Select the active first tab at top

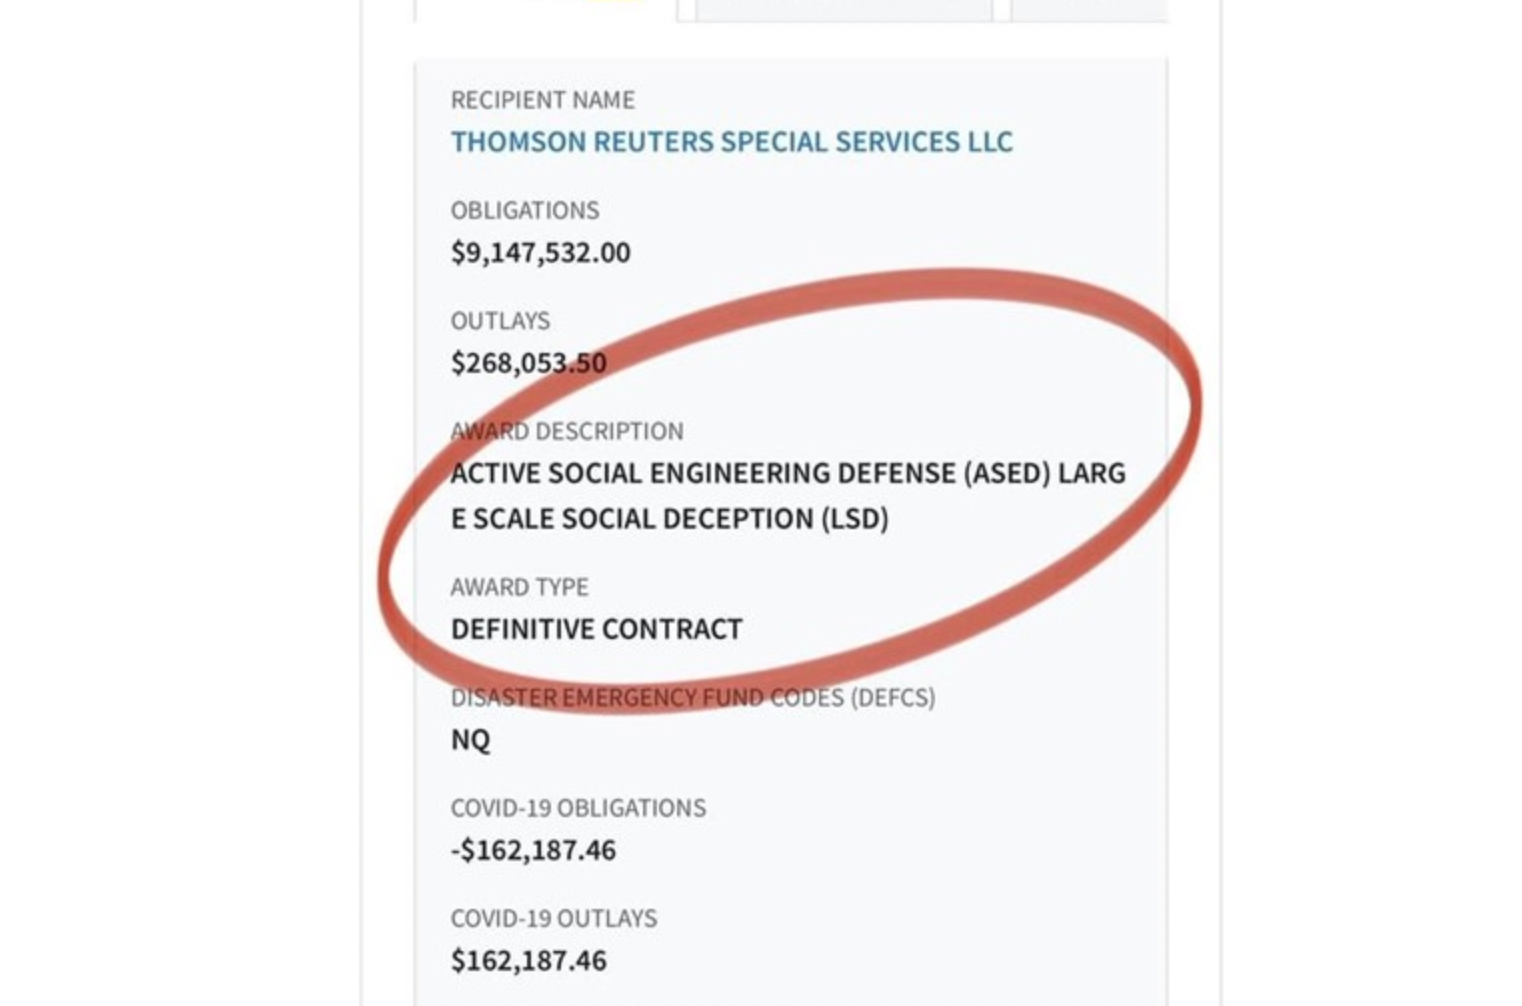click(546, 10)
